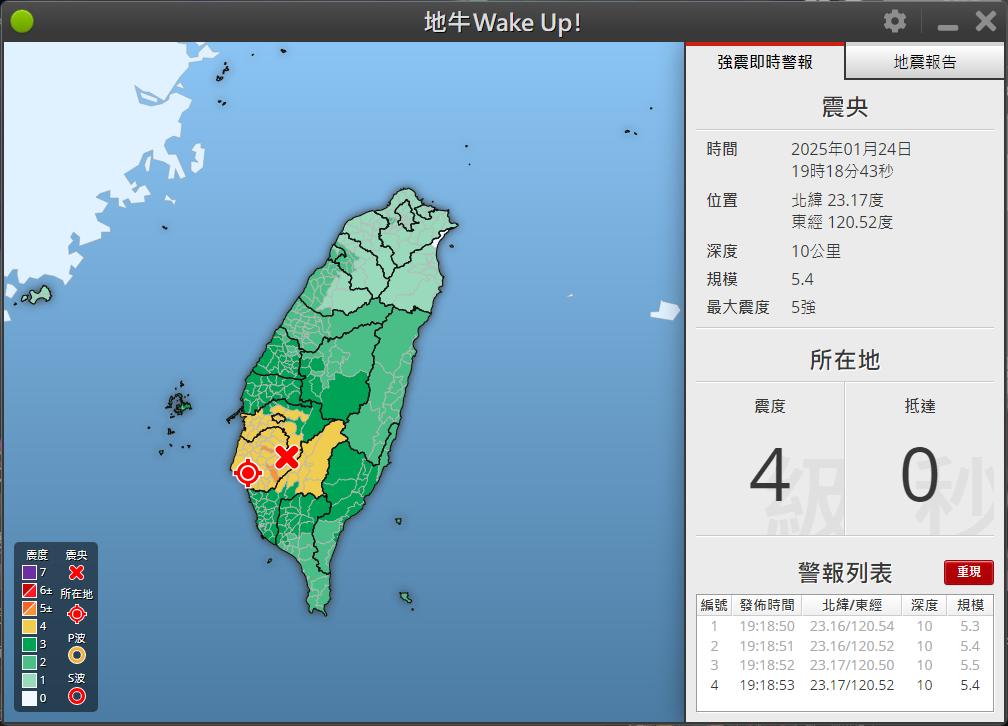Image resolution: width=1008 pixels, height=726 pixels.
Task: Click the legend's S波 red circle icon
Action: (76, 696)
